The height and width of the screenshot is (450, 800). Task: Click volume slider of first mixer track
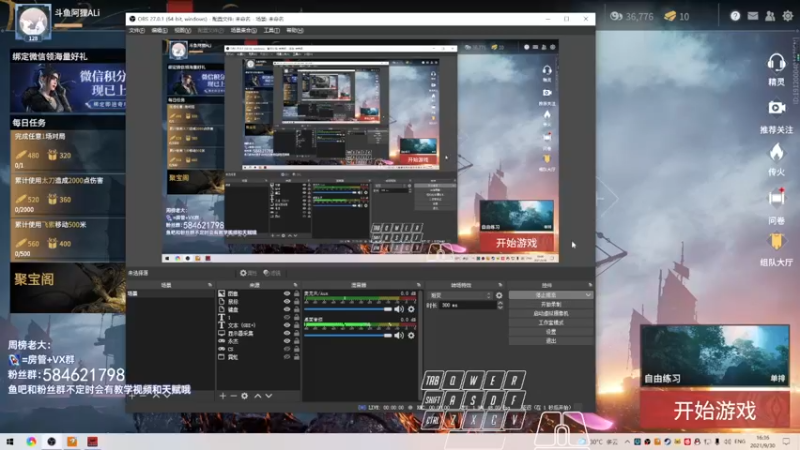tap(348, 309)
